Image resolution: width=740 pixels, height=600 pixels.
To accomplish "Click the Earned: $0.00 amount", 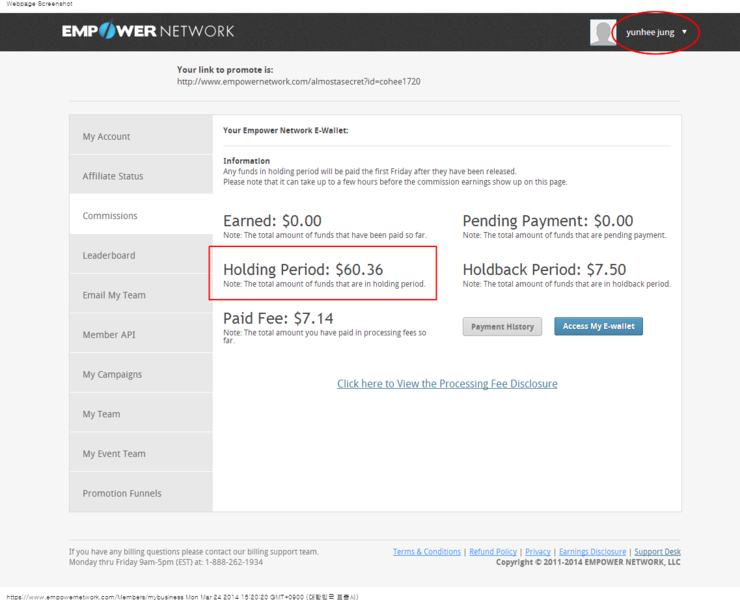I will point(272,221).
